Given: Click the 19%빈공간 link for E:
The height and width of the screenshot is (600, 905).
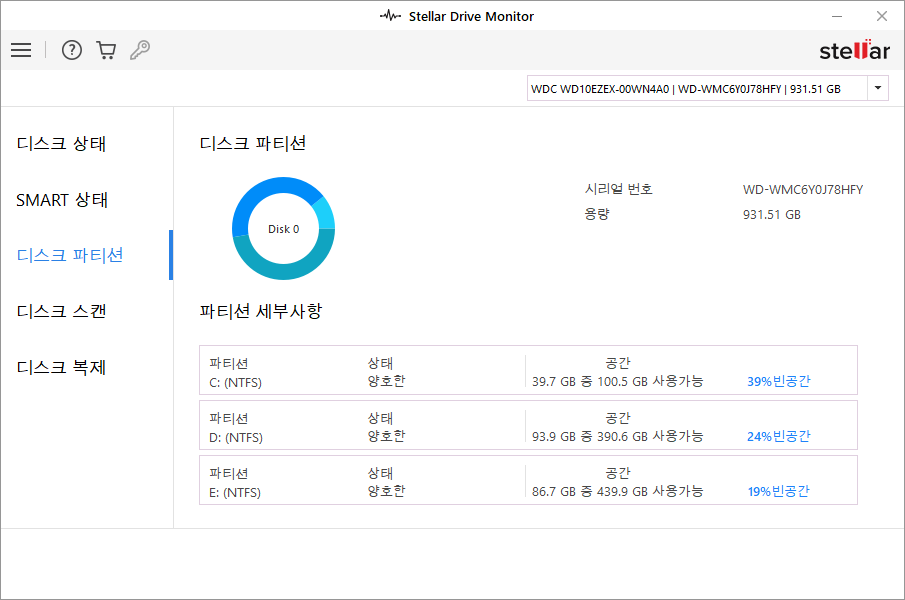Looking at the screenshot, I should [778, 491].
